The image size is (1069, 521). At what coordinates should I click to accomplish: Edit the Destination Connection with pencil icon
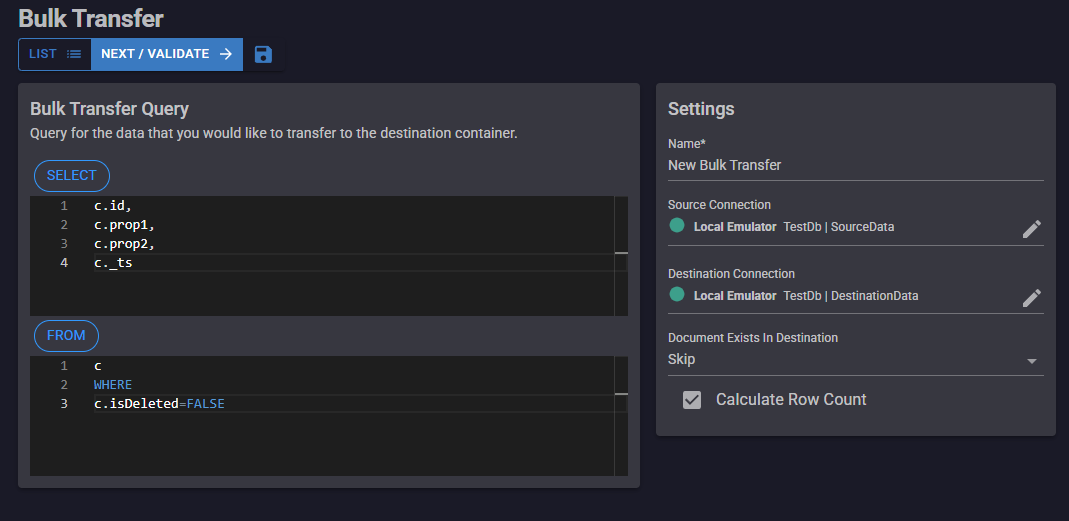click(x=1031, y=298)
